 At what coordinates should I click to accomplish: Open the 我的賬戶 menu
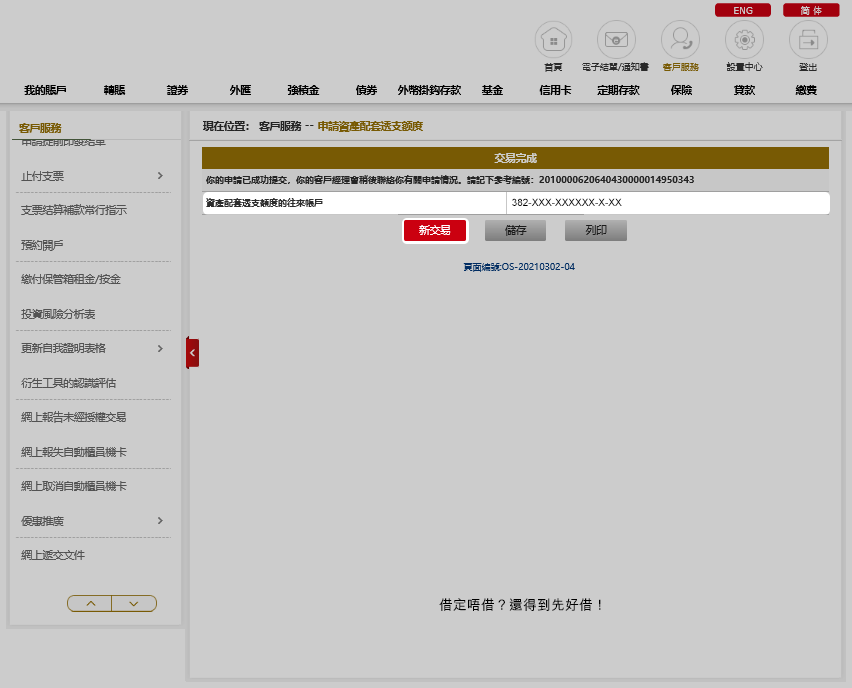coord(45,90)
